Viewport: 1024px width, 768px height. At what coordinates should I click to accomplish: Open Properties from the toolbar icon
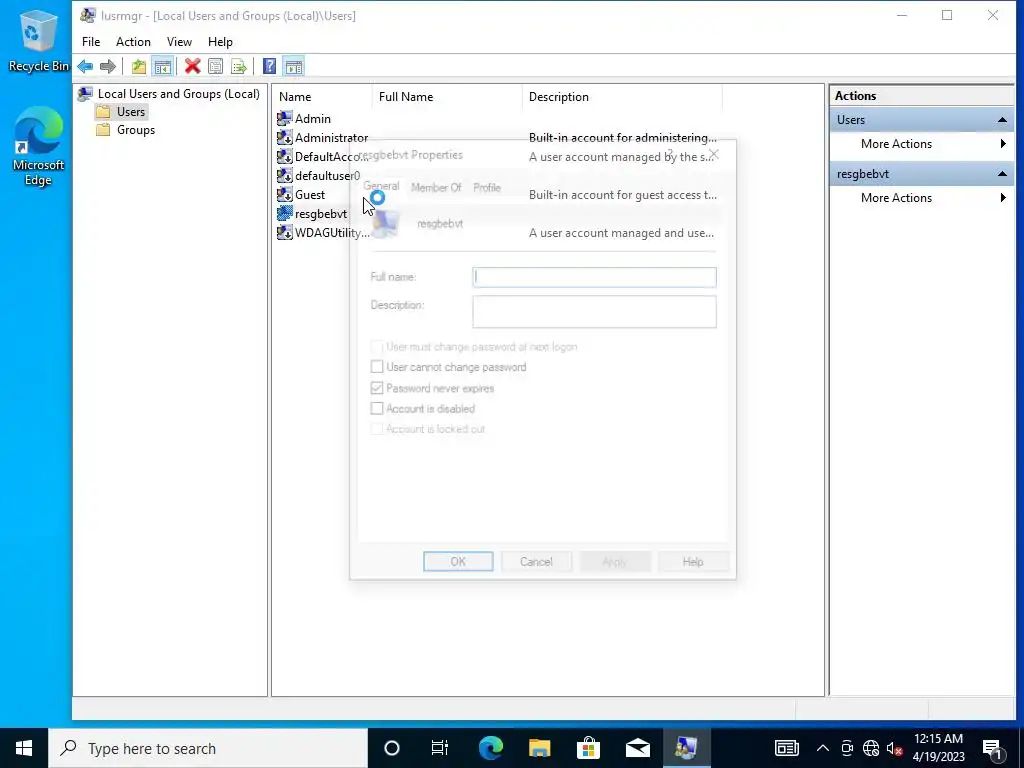pos(215,66)
